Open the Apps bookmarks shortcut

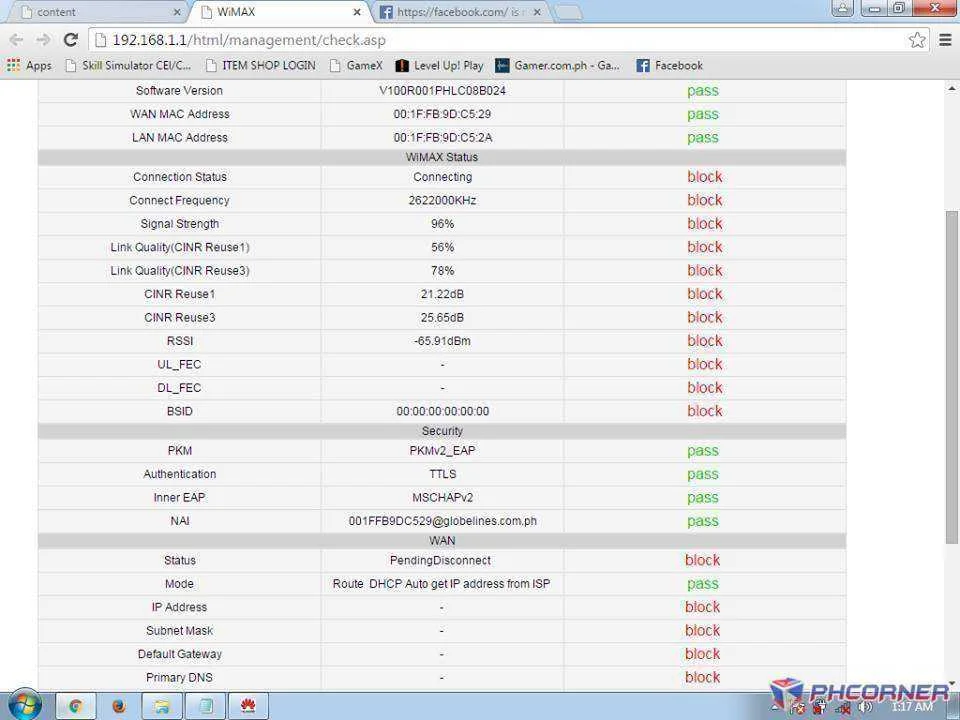pos(29,66)
